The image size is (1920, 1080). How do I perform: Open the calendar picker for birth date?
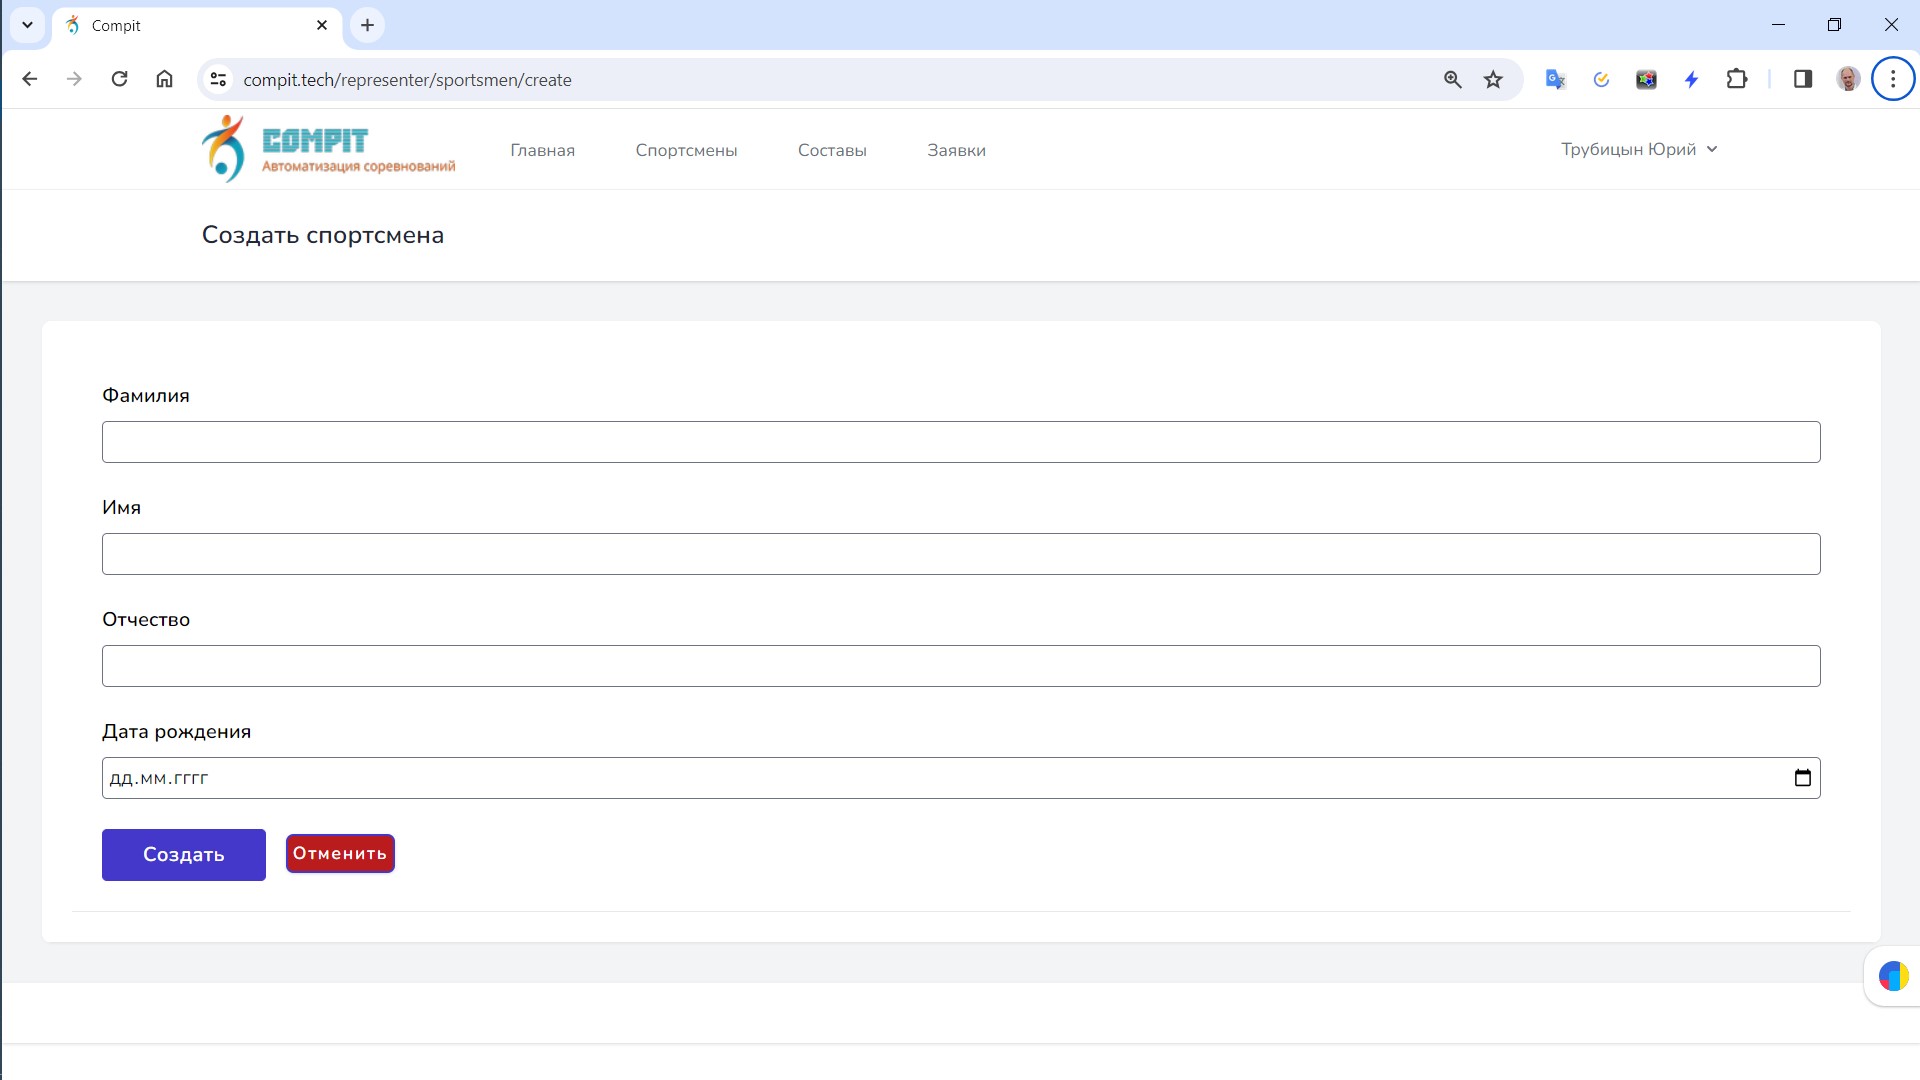click(1802, 778)
